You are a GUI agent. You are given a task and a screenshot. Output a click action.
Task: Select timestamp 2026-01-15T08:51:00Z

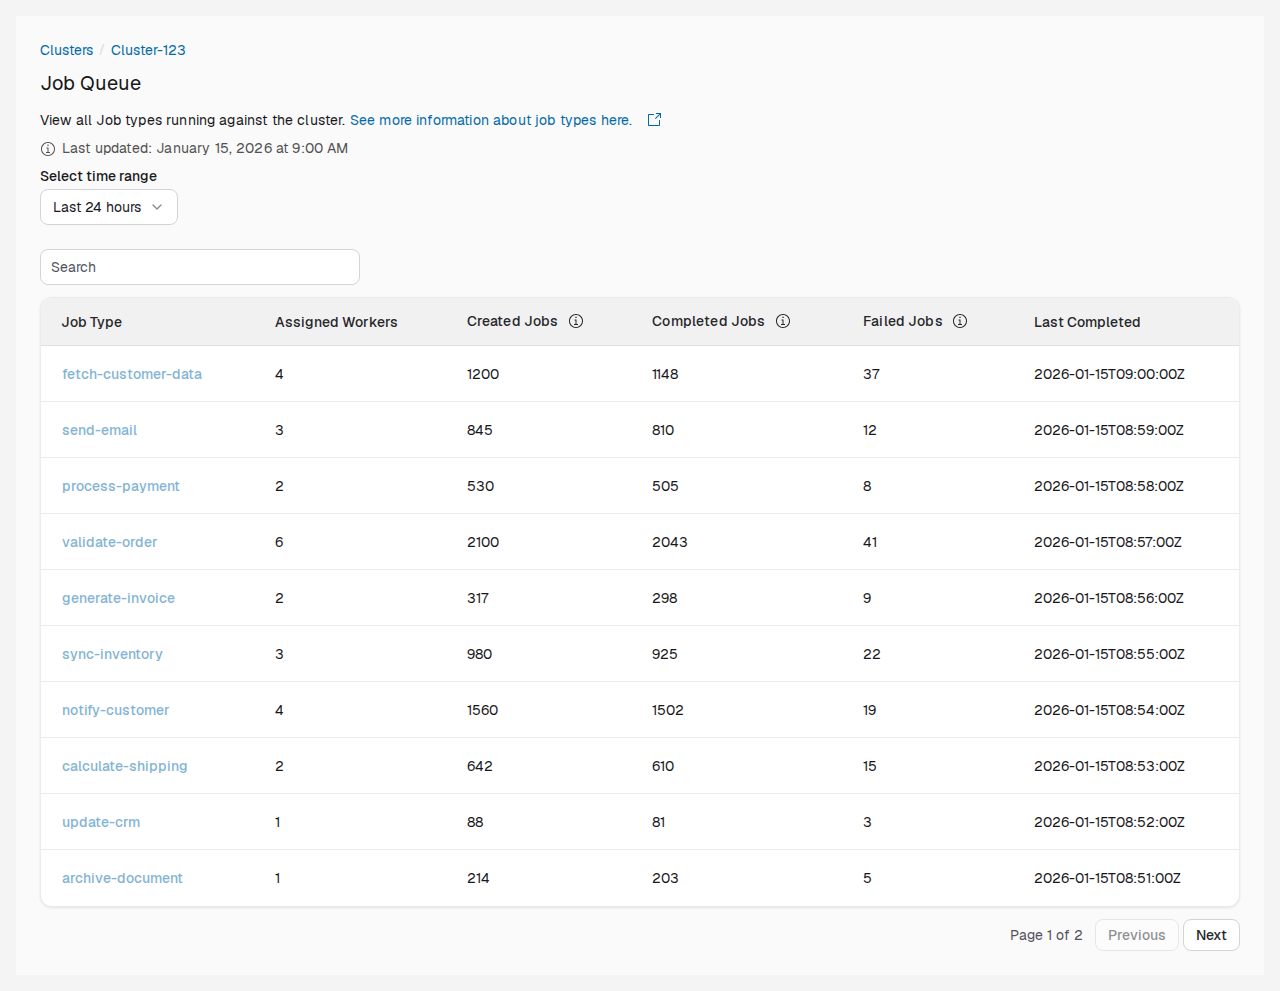click(1108, 878)
